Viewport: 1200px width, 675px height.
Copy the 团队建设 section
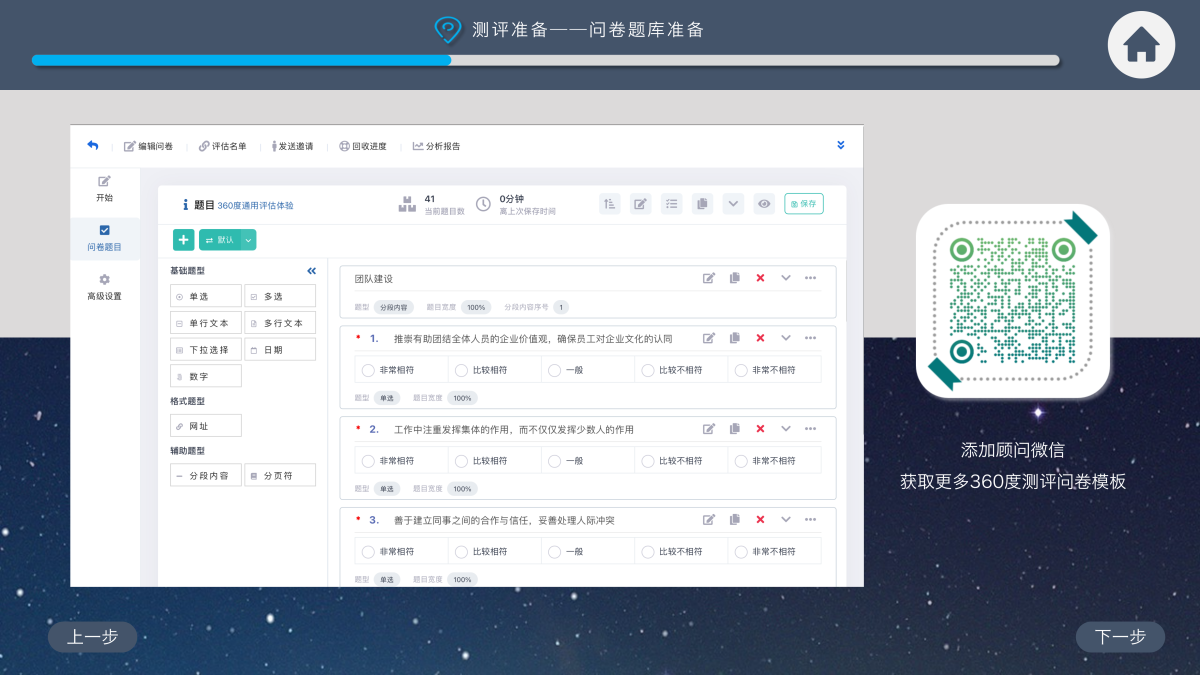pos(735,278)
